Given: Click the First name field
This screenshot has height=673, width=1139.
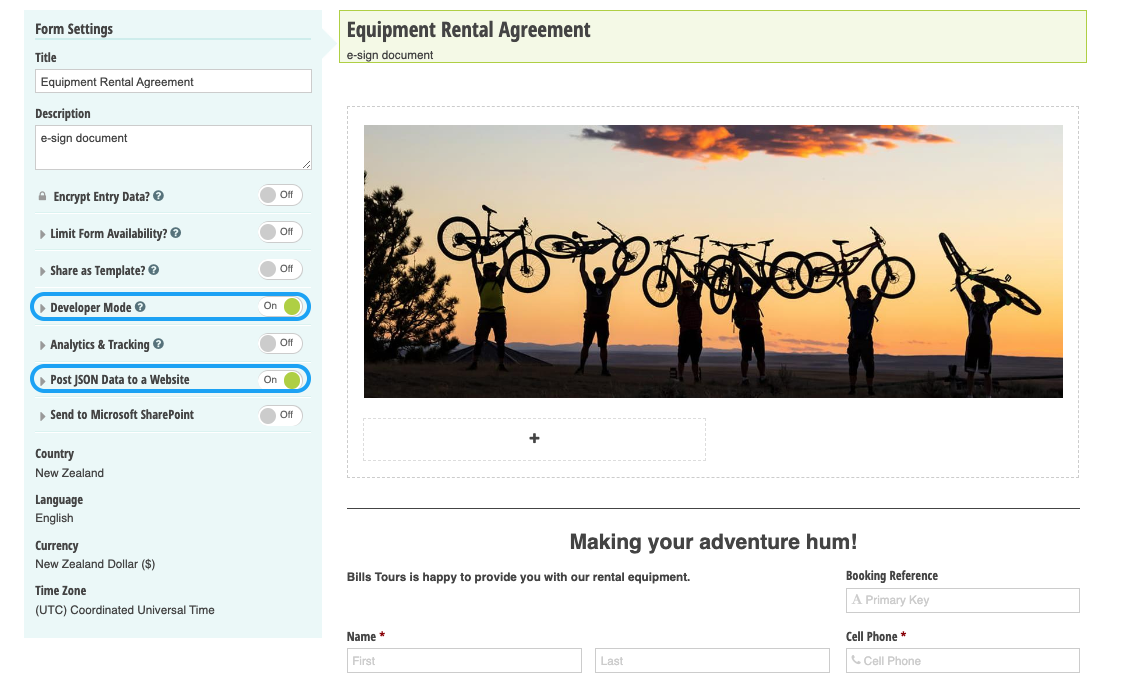Looking at the screenshot, I should [464, 661].
